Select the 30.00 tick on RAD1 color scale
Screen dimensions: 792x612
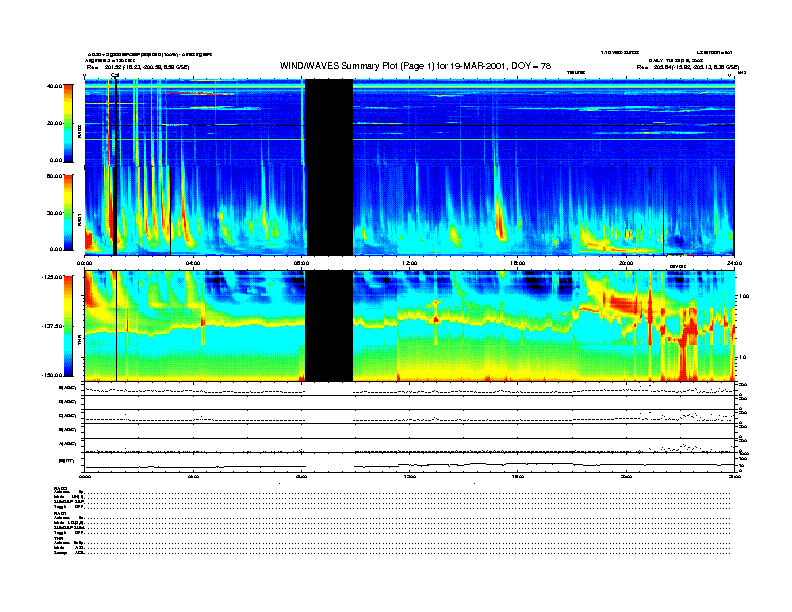pyautogui.click(x=54, y=213)
